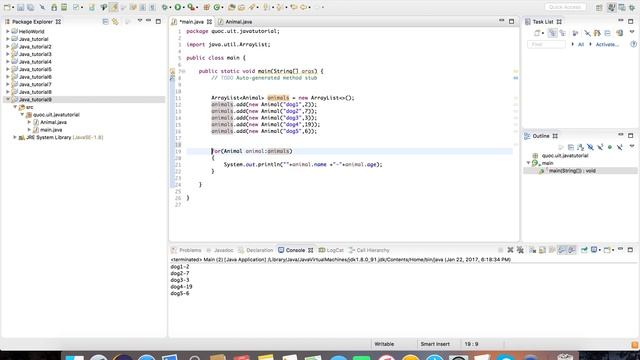Click the New wizard toolbar icon
Screen dimensions: 640x360
point(7,7)
